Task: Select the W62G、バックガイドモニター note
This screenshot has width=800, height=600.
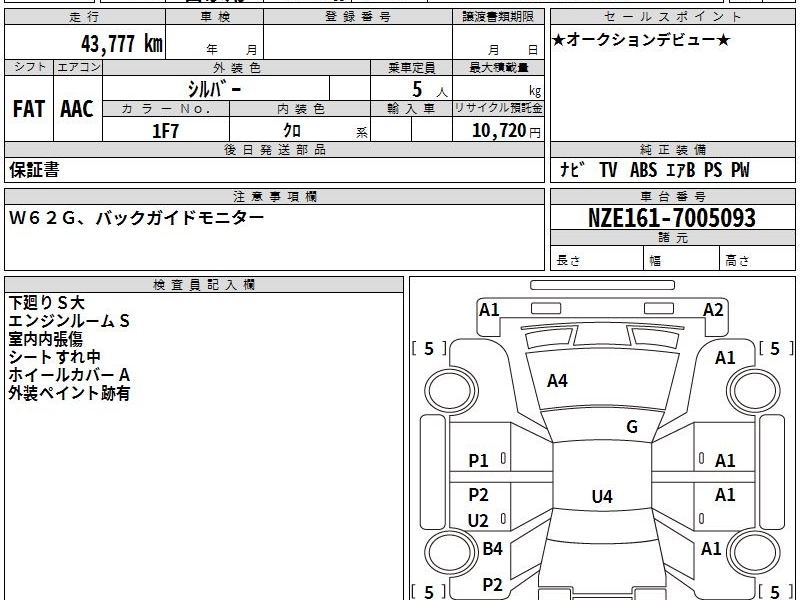Action: pos(136,218)
